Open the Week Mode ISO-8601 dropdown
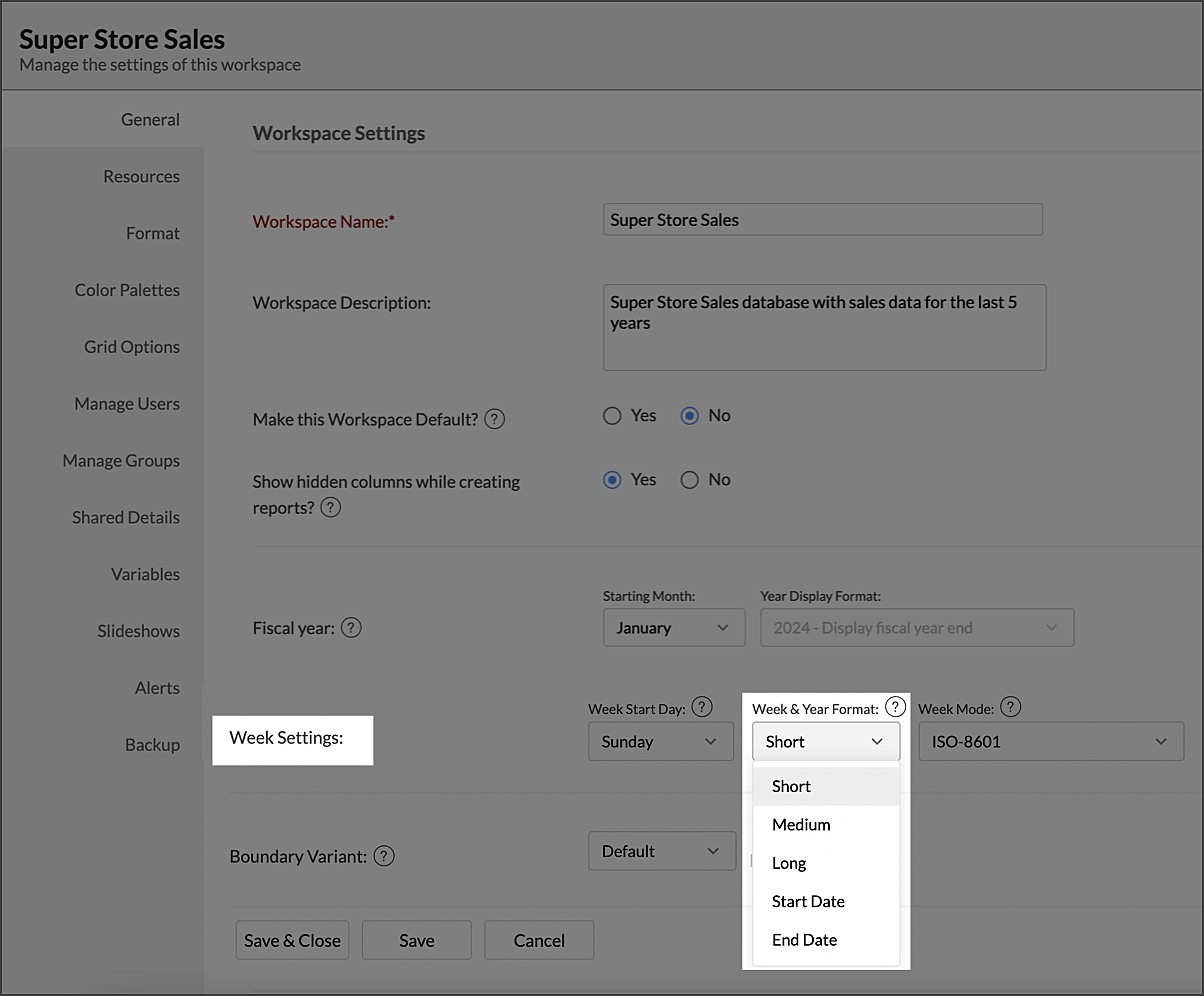1204x996 pixels. pyautogui.click(x=1050, y=742)
